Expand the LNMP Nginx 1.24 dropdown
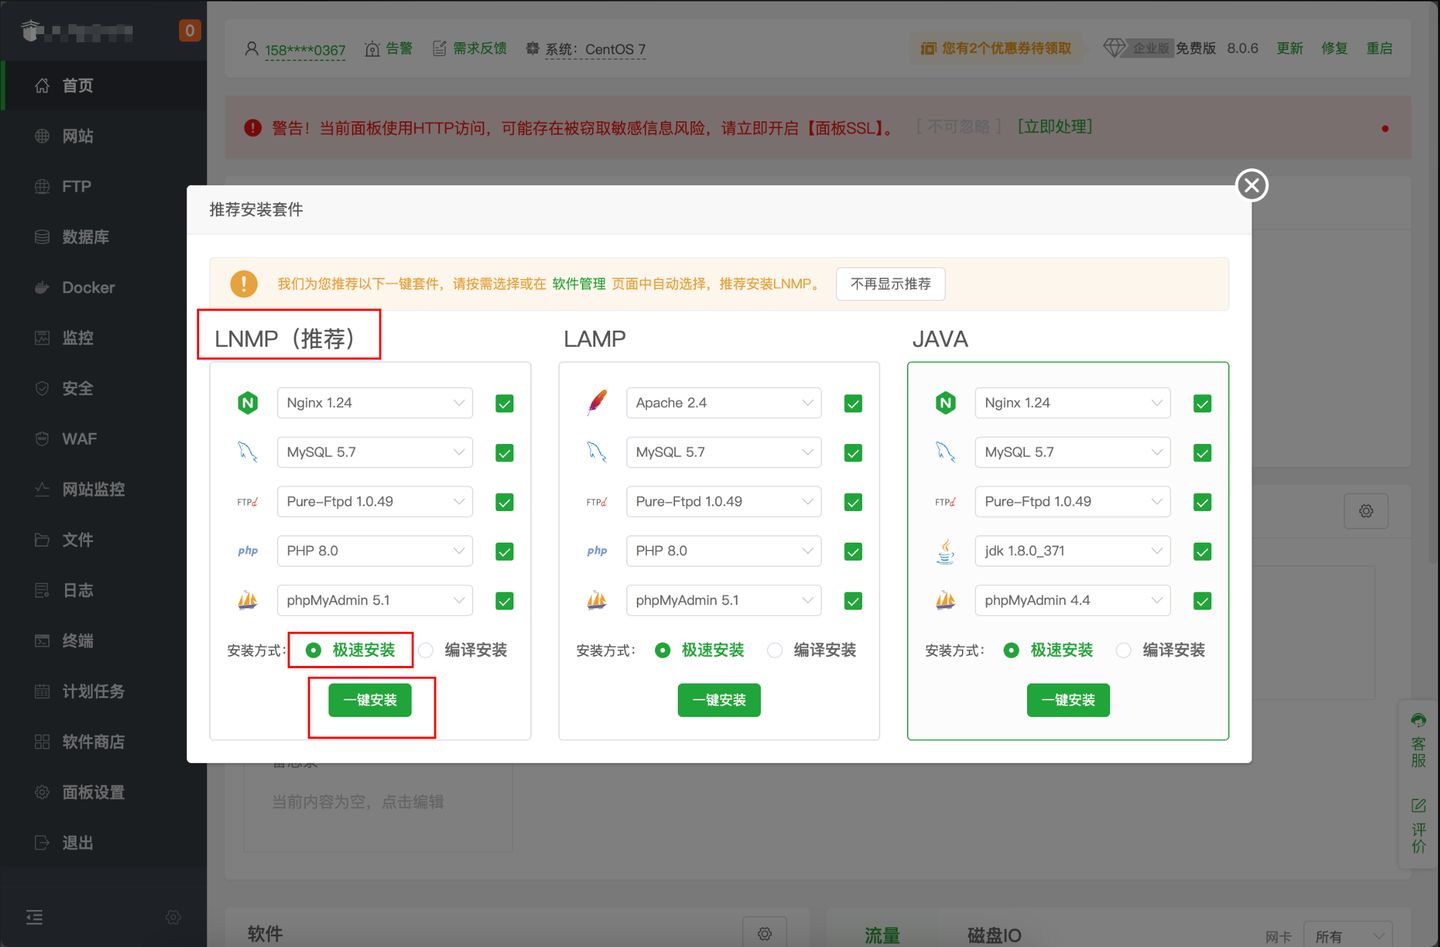Image resolution: width=1440 pixels, height=947 pixels. [x=375, y=403]
